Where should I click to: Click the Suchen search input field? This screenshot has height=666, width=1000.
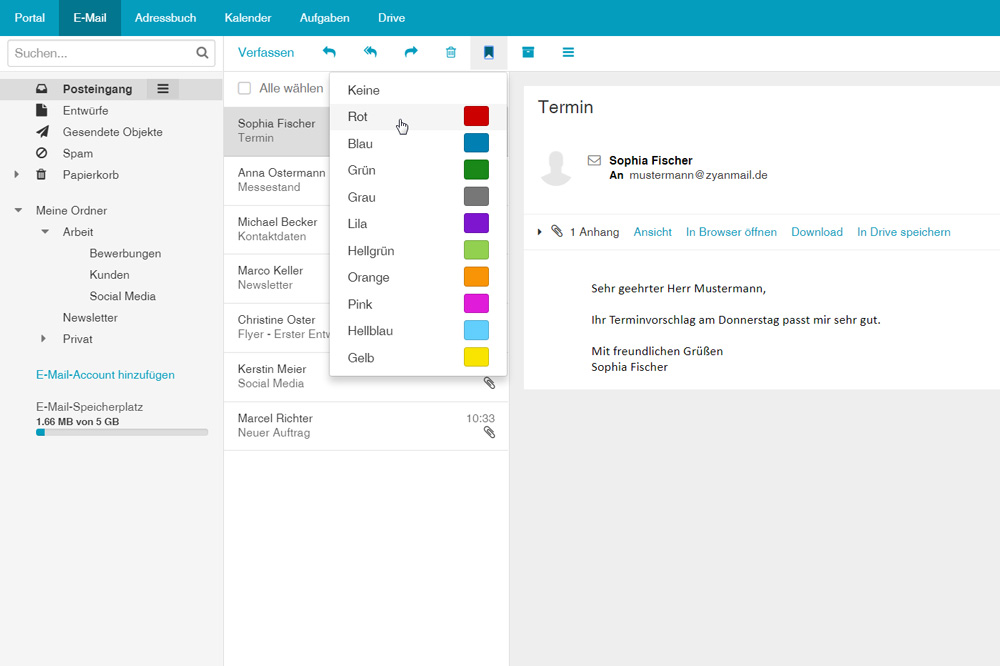point(100,53)
